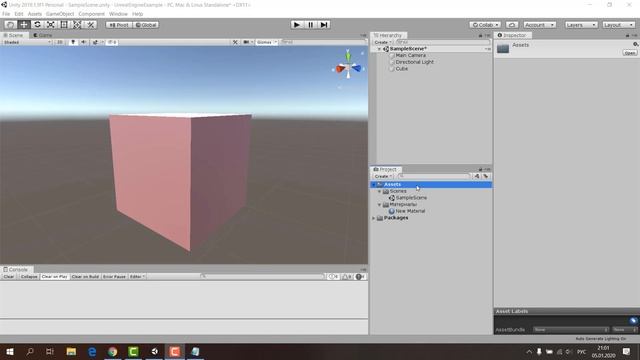Select the Rotate tool in the toolbar
This screenshot has width=640, height=360.
pos(37,25)
